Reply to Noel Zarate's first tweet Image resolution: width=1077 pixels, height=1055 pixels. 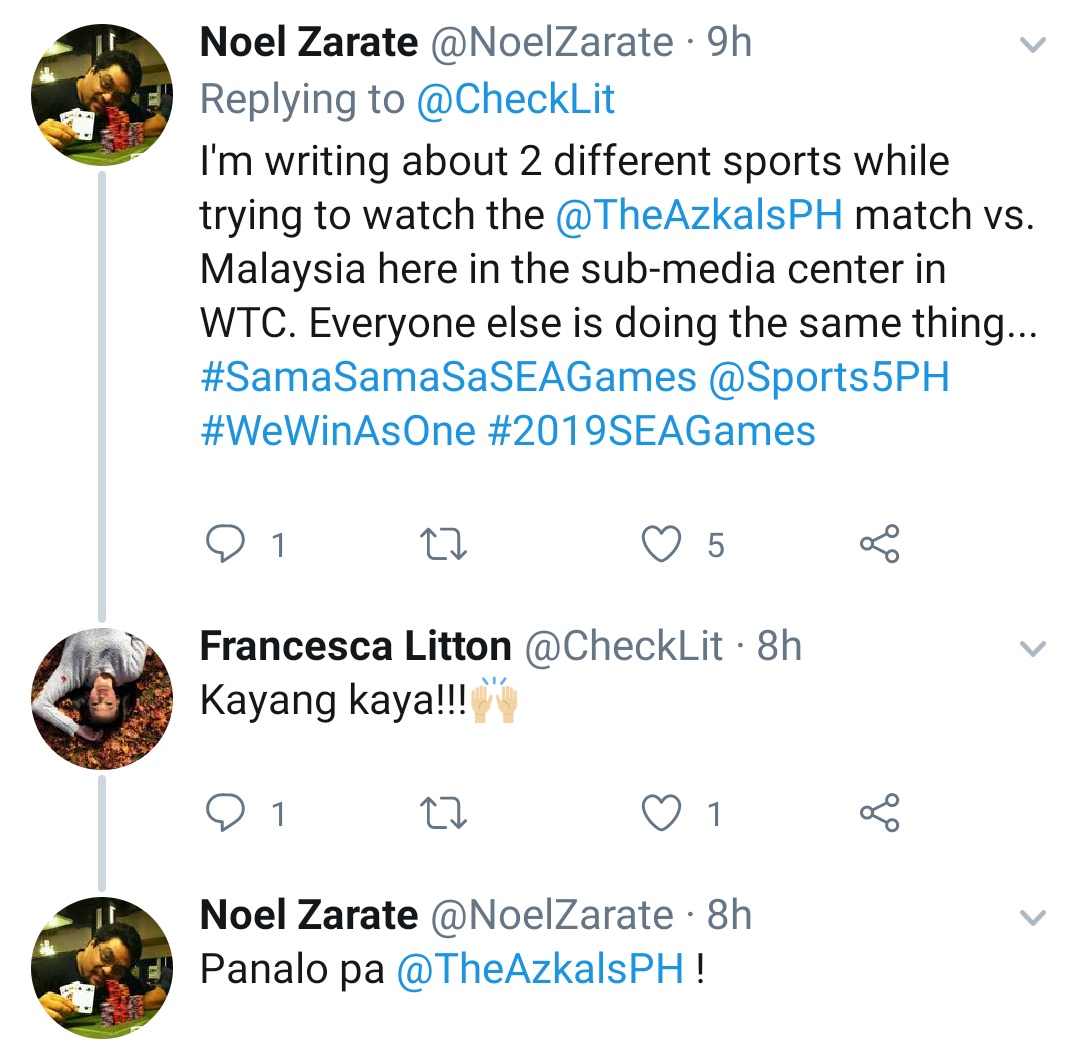[225, 544]
